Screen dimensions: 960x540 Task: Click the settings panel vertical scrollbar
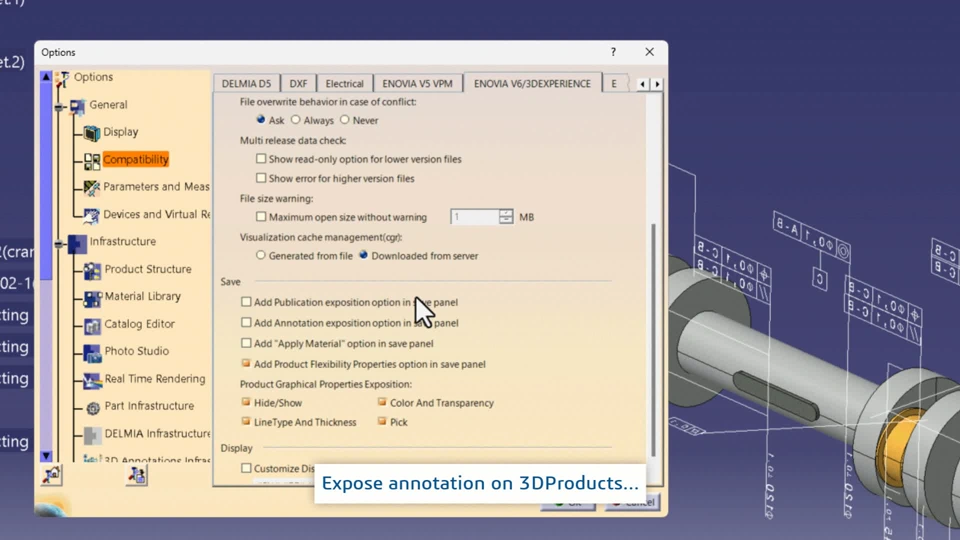click(653, 340)
